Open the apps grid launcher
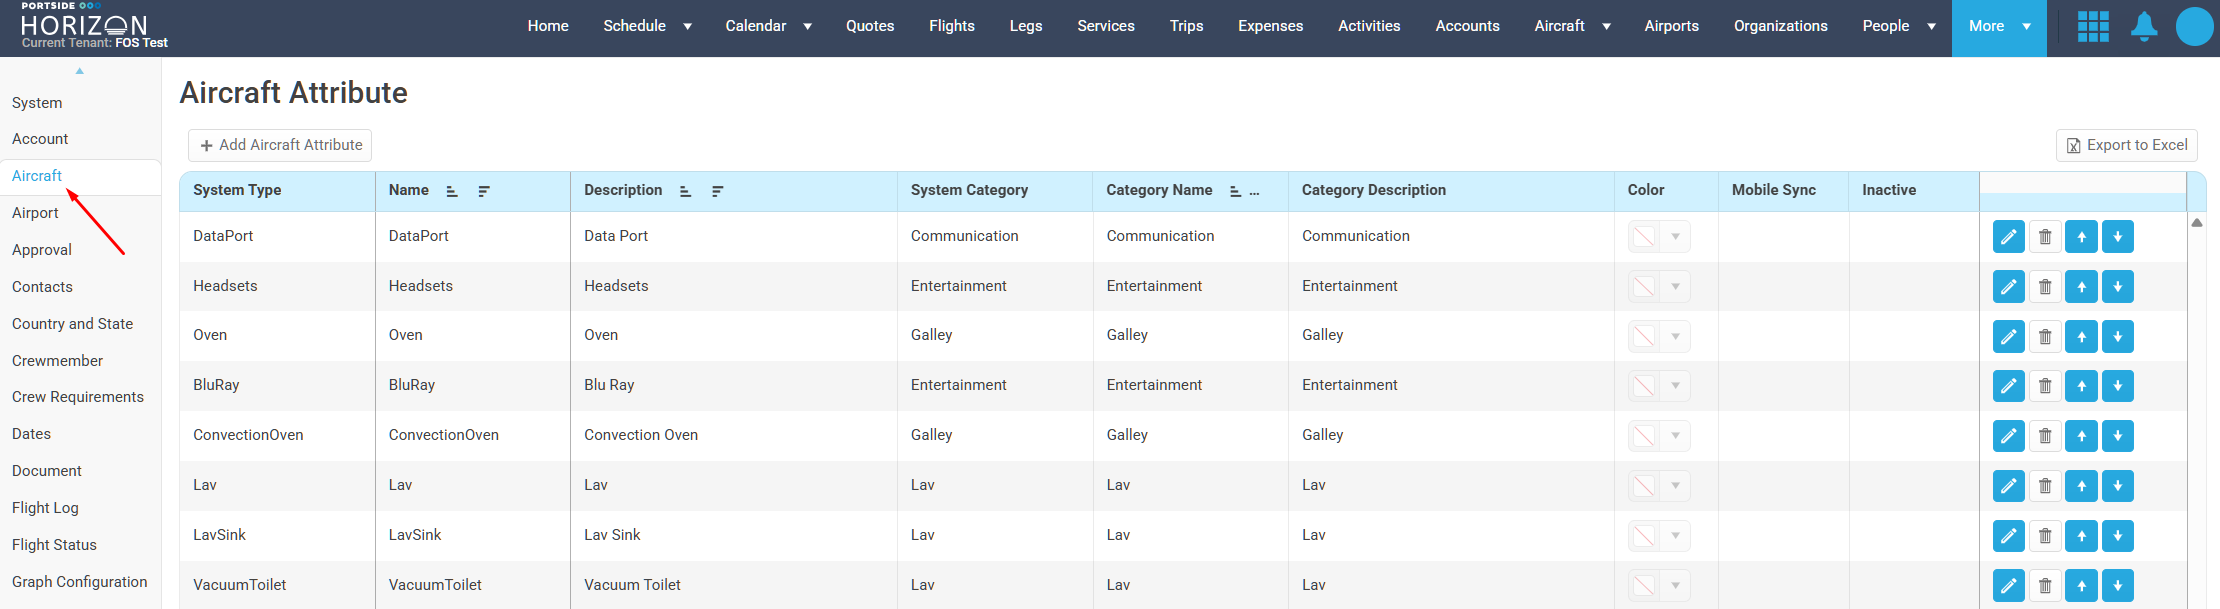 (x=2093, y=27)
